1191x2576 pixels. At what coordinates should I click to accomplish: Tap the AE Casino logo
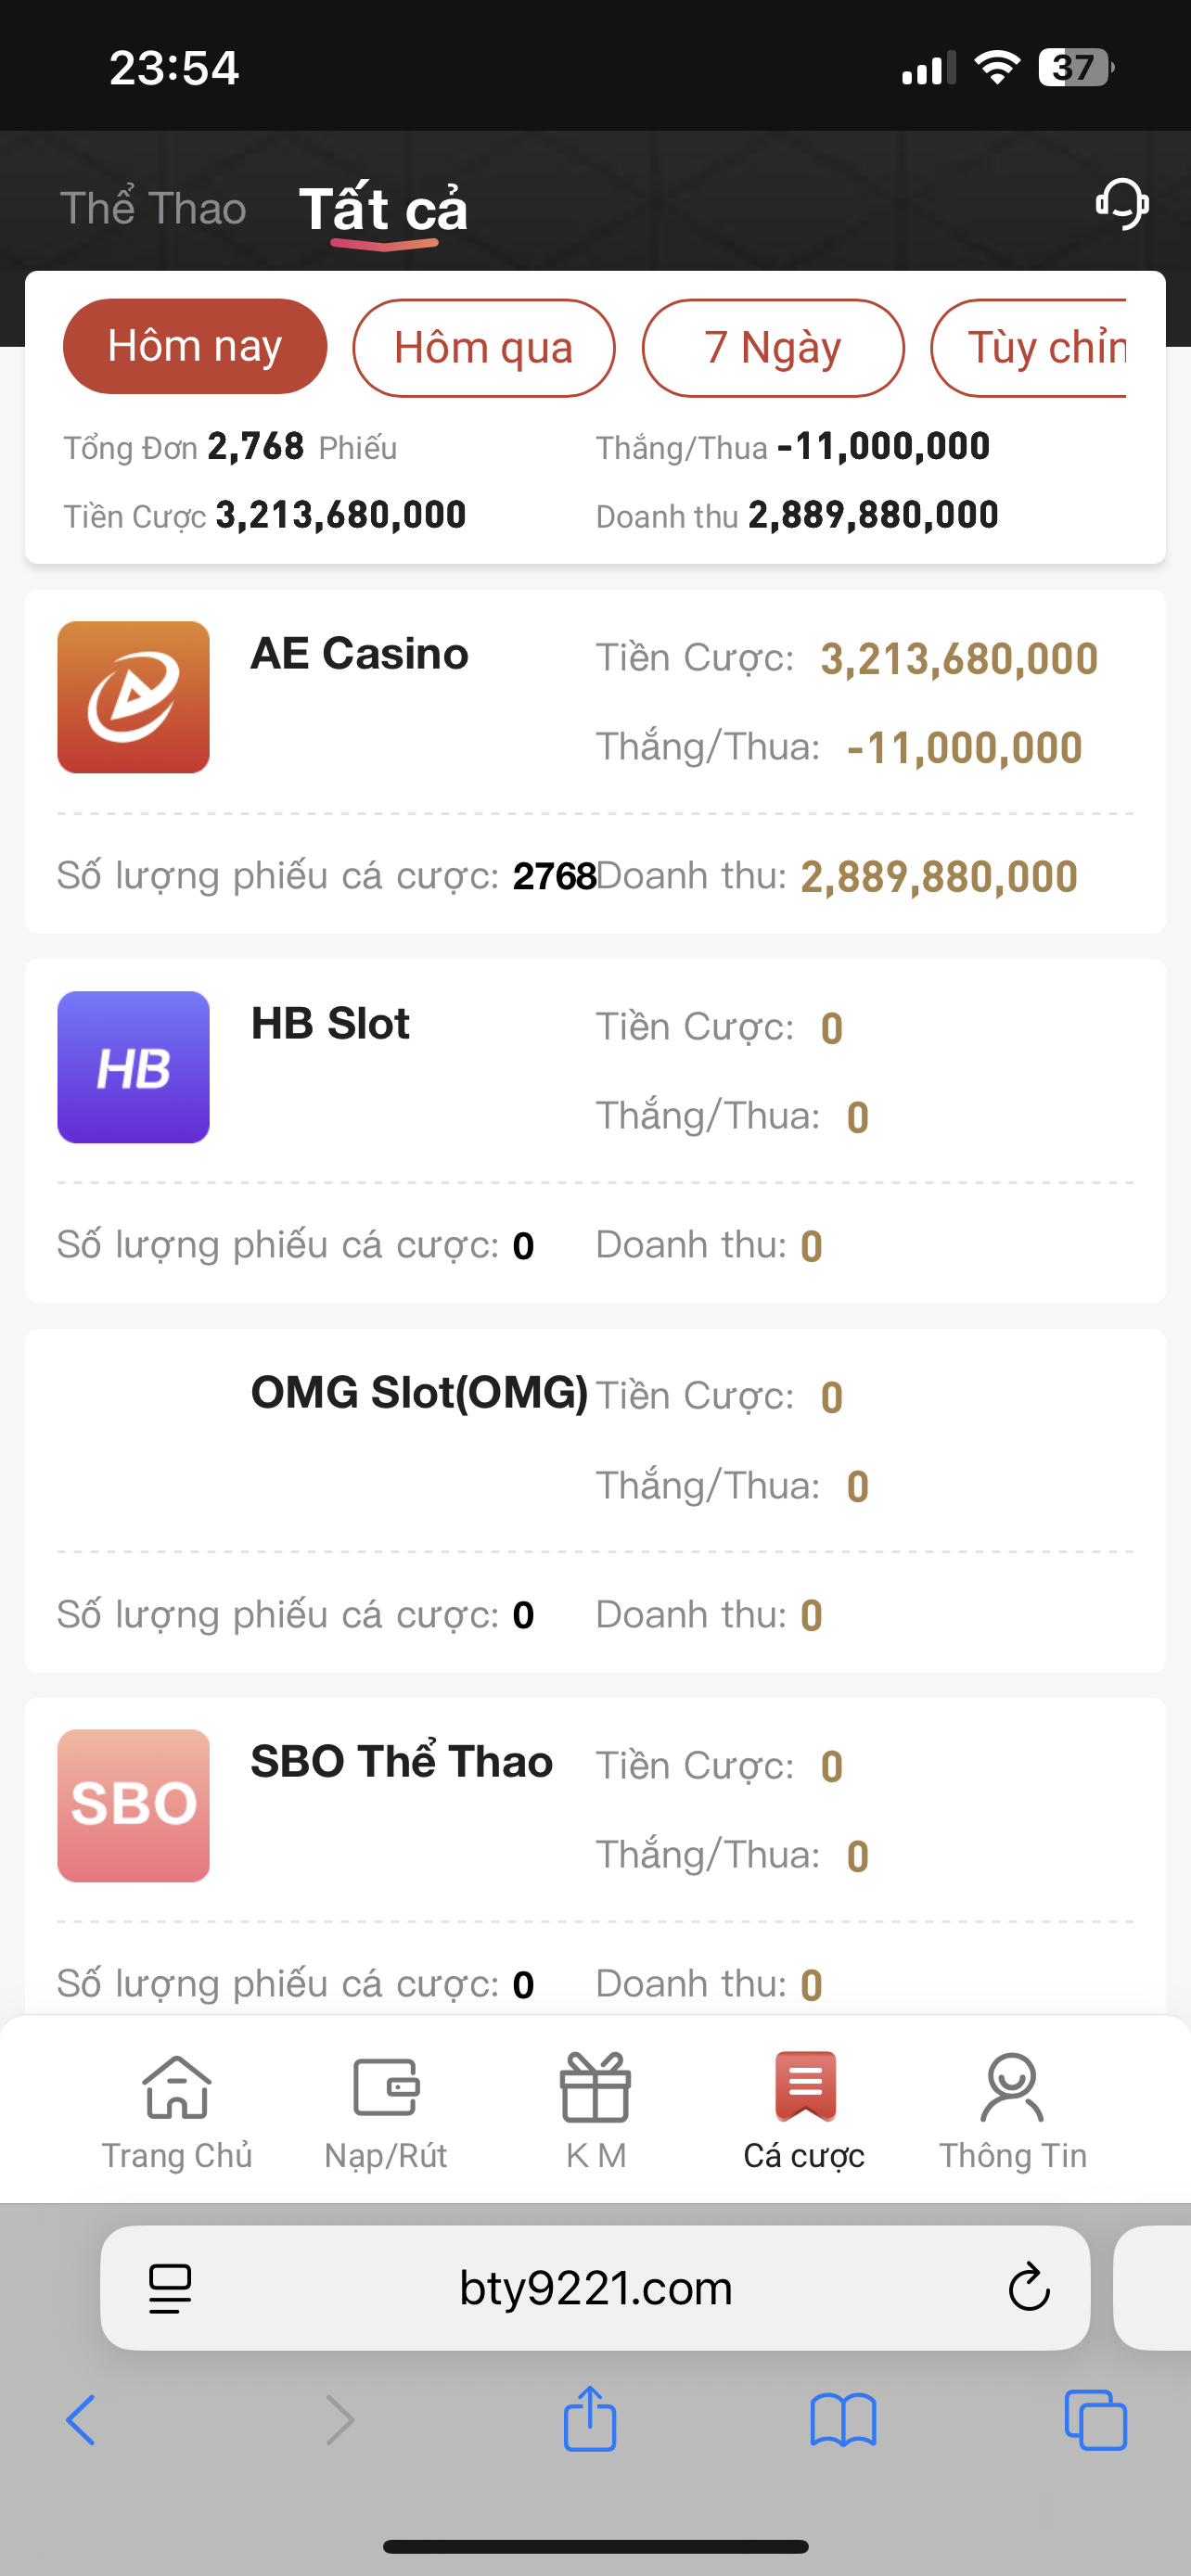coord(133,697)
